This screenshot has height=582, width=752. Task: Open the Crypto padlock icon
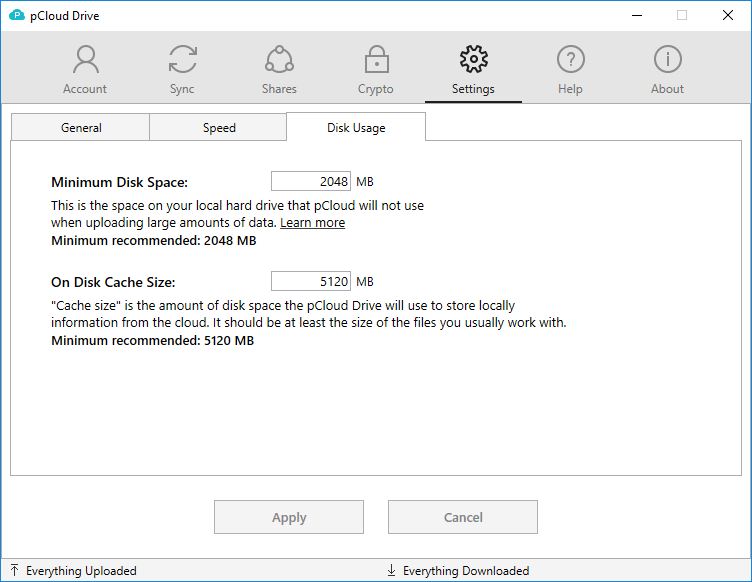click(376, 59)
